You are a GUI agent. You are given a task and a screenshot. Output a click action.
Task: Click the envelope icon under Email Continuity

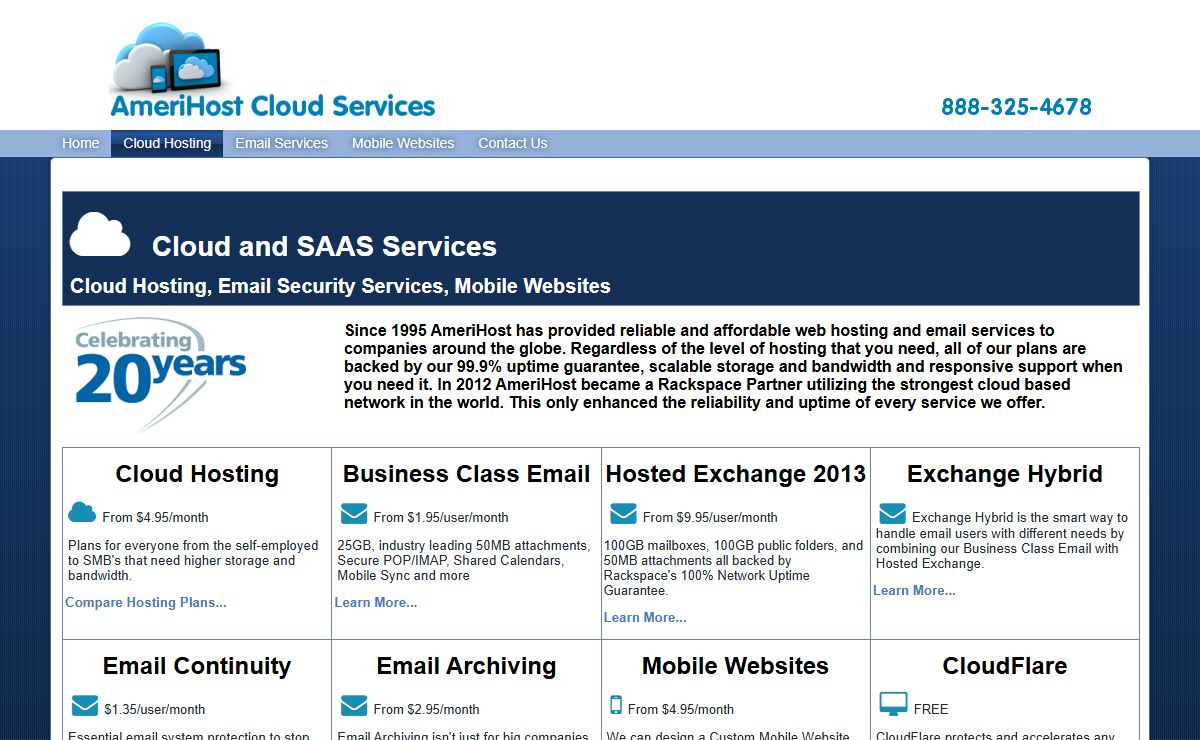tap(85, 706)
